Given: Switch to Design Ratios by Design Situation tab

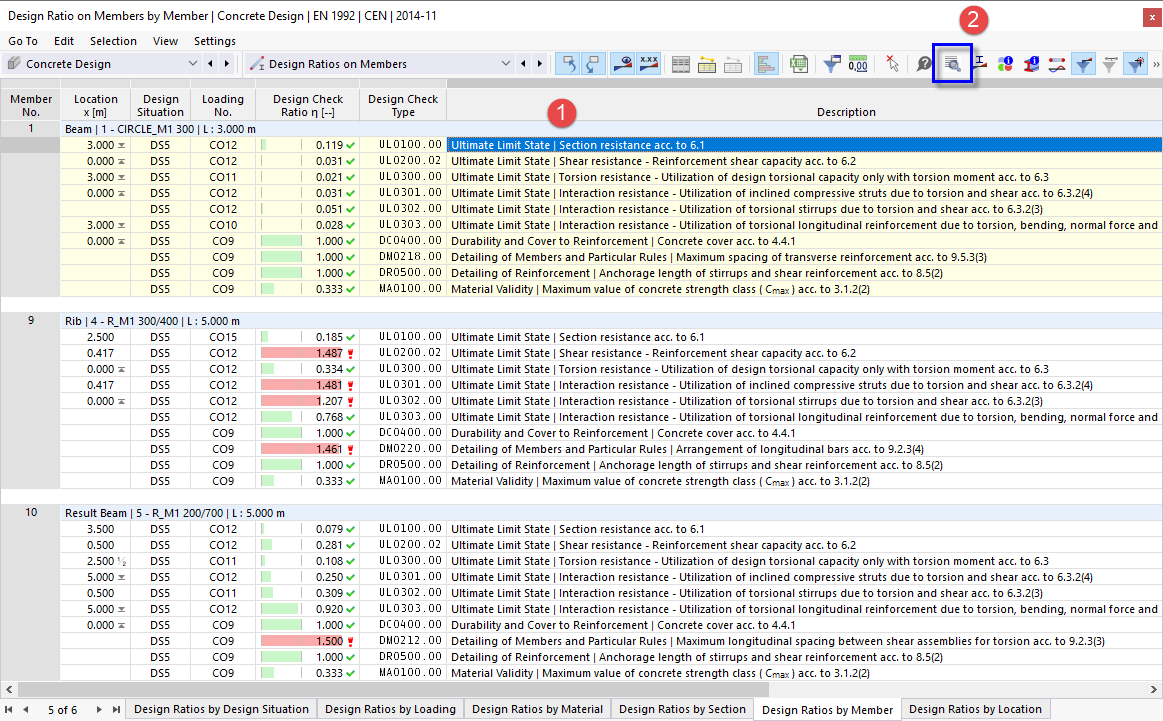Looking at the screenshot, I should pyautogui.click(x=221, y=709).
